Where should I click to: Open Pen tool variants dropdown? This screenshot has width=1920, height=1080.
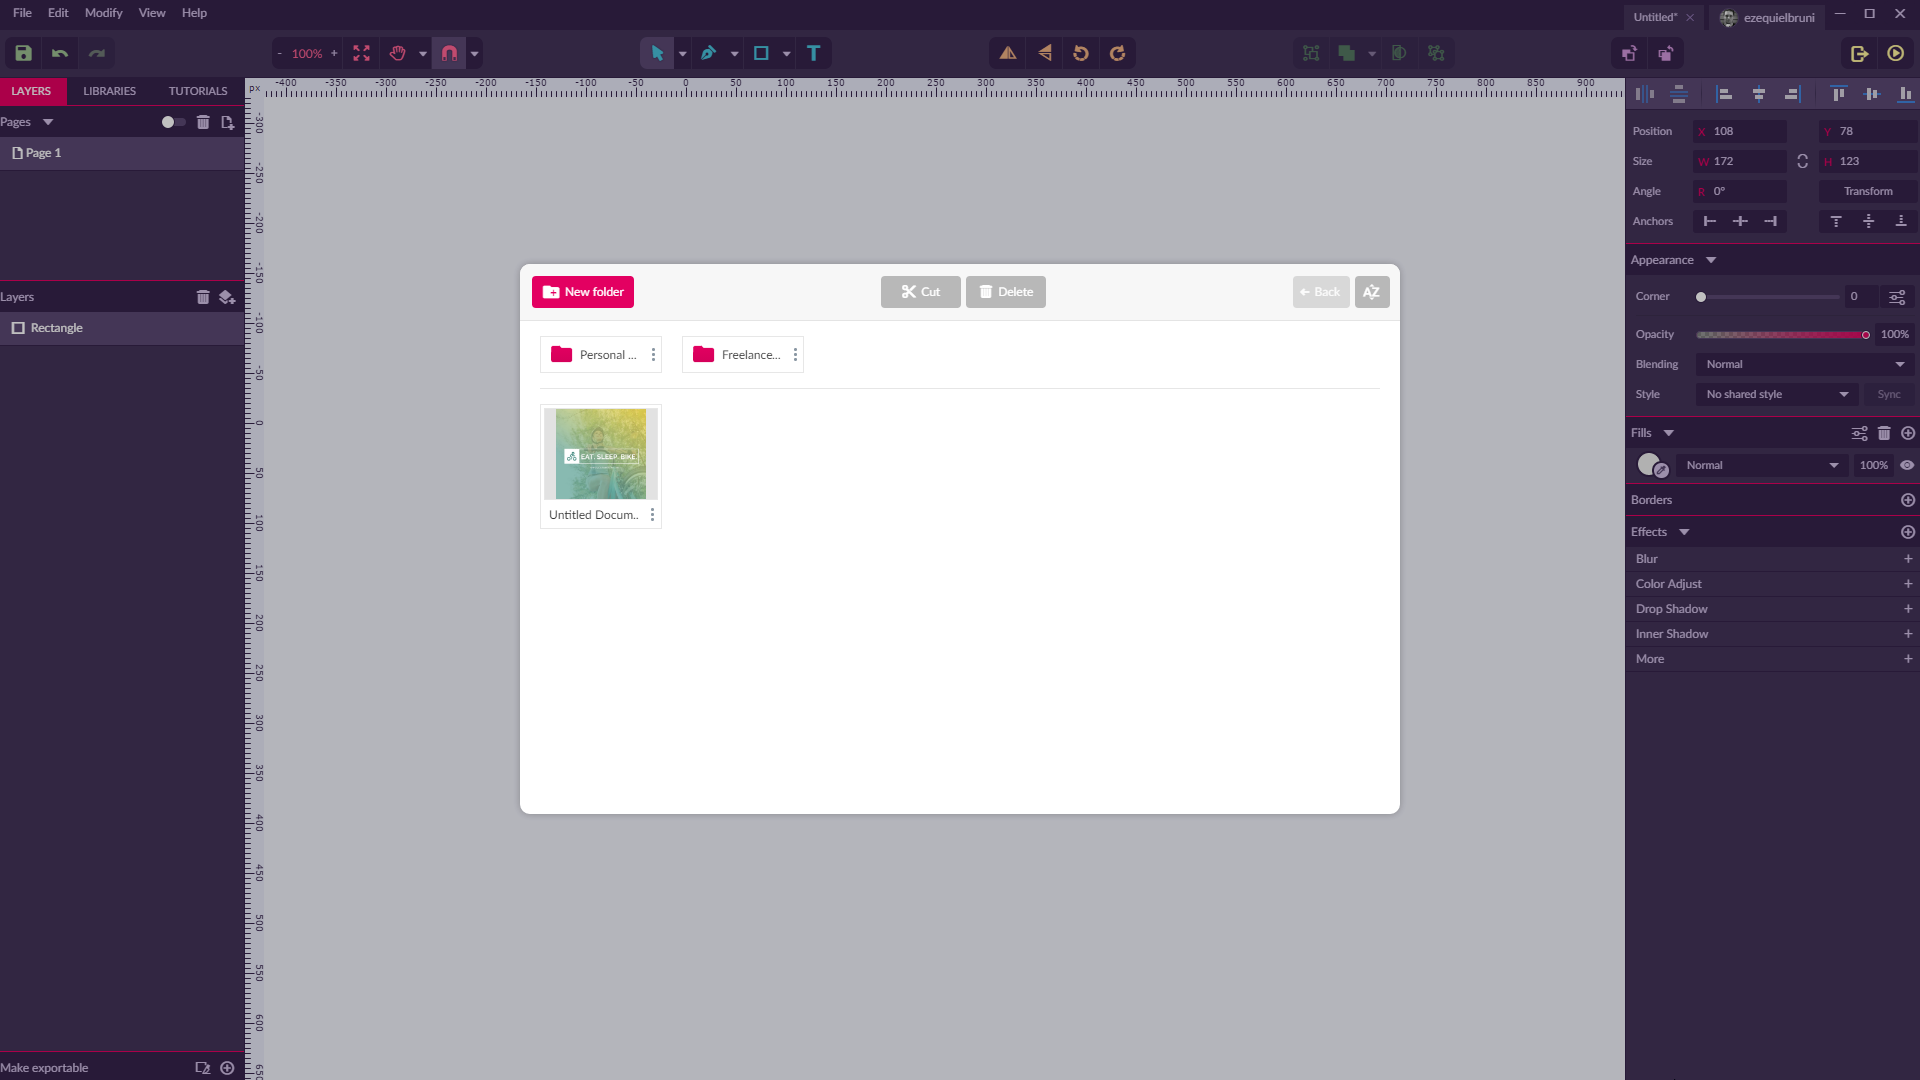[x=735, y=54]
